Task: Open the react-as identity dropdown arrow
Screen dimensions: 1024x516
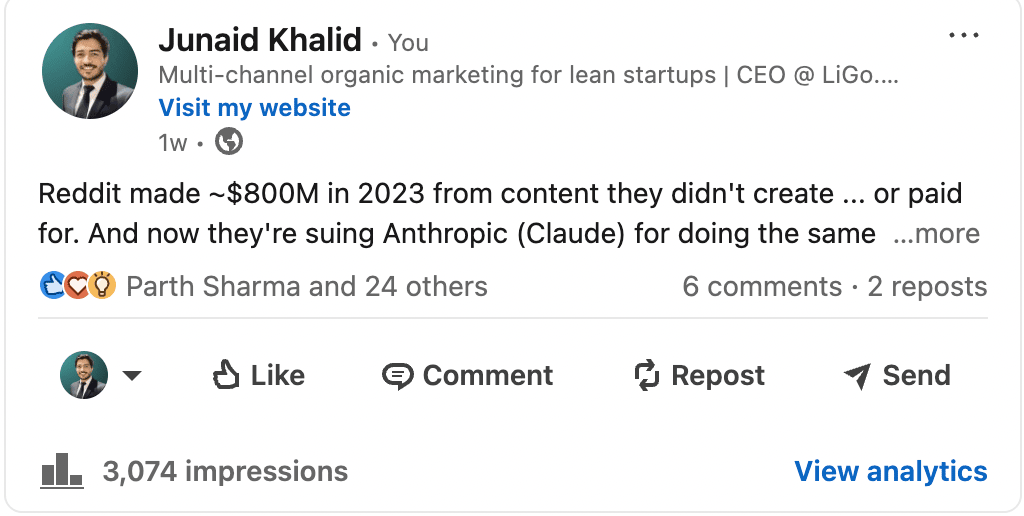Action: click(132, 376)
